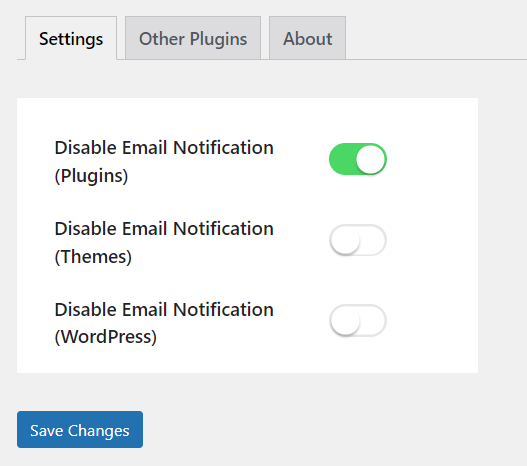Click the green track of the Plugins switch
The height and width of the screenshot is (466, 527).
point(341,159)
